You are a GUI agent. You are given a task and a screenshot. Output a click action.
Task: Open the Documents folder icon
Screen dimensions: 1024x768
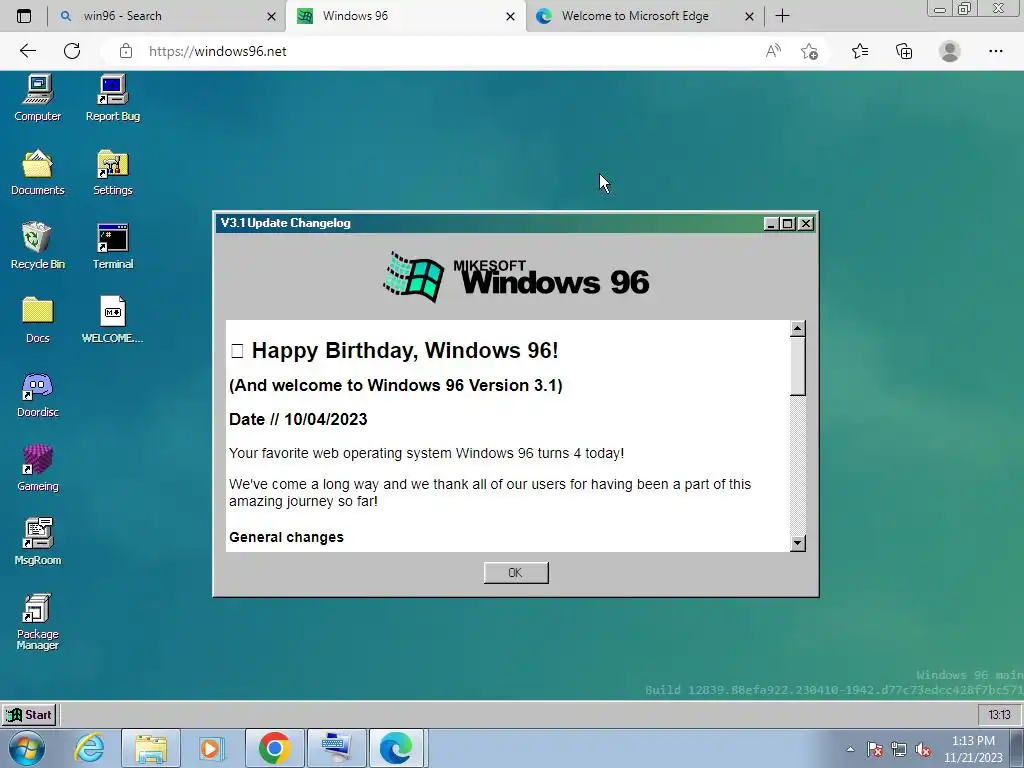[x=37, y=172]
